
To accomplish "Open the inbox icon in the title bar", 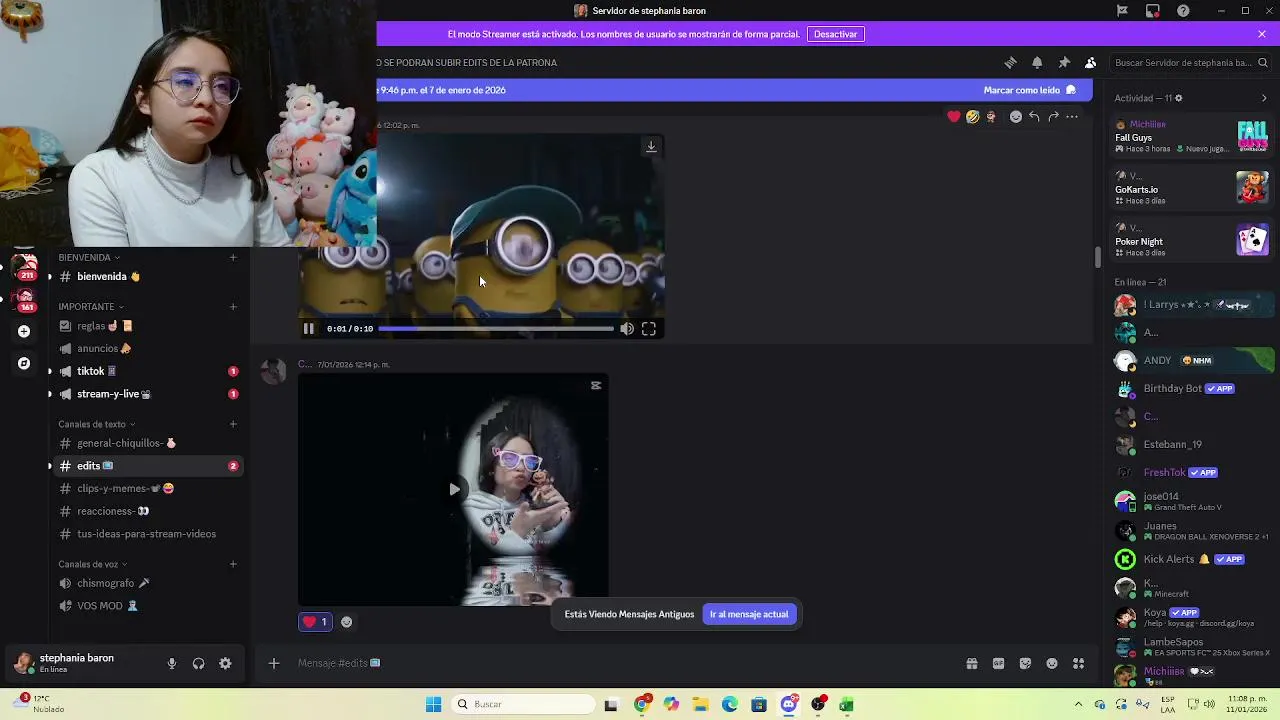I will (1153, 10).
